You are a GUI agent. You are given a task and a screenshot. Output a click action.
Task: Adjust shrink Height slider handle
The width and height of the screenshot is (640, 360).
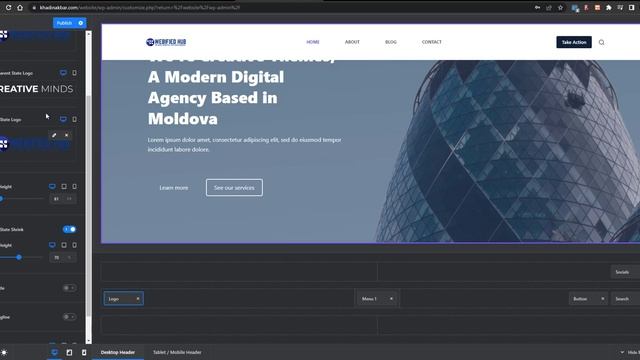19,257
